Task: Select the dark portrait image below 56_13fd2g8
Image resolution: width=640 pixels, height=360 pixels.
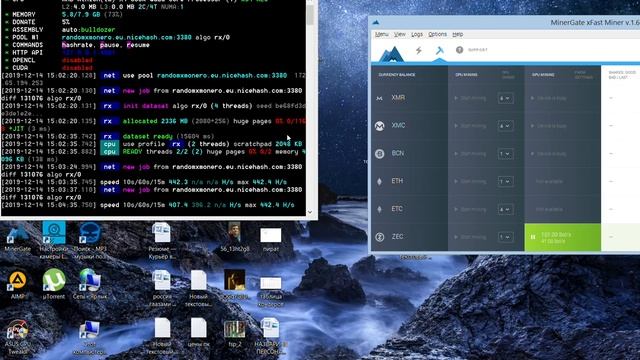Action: pos(234,284)
